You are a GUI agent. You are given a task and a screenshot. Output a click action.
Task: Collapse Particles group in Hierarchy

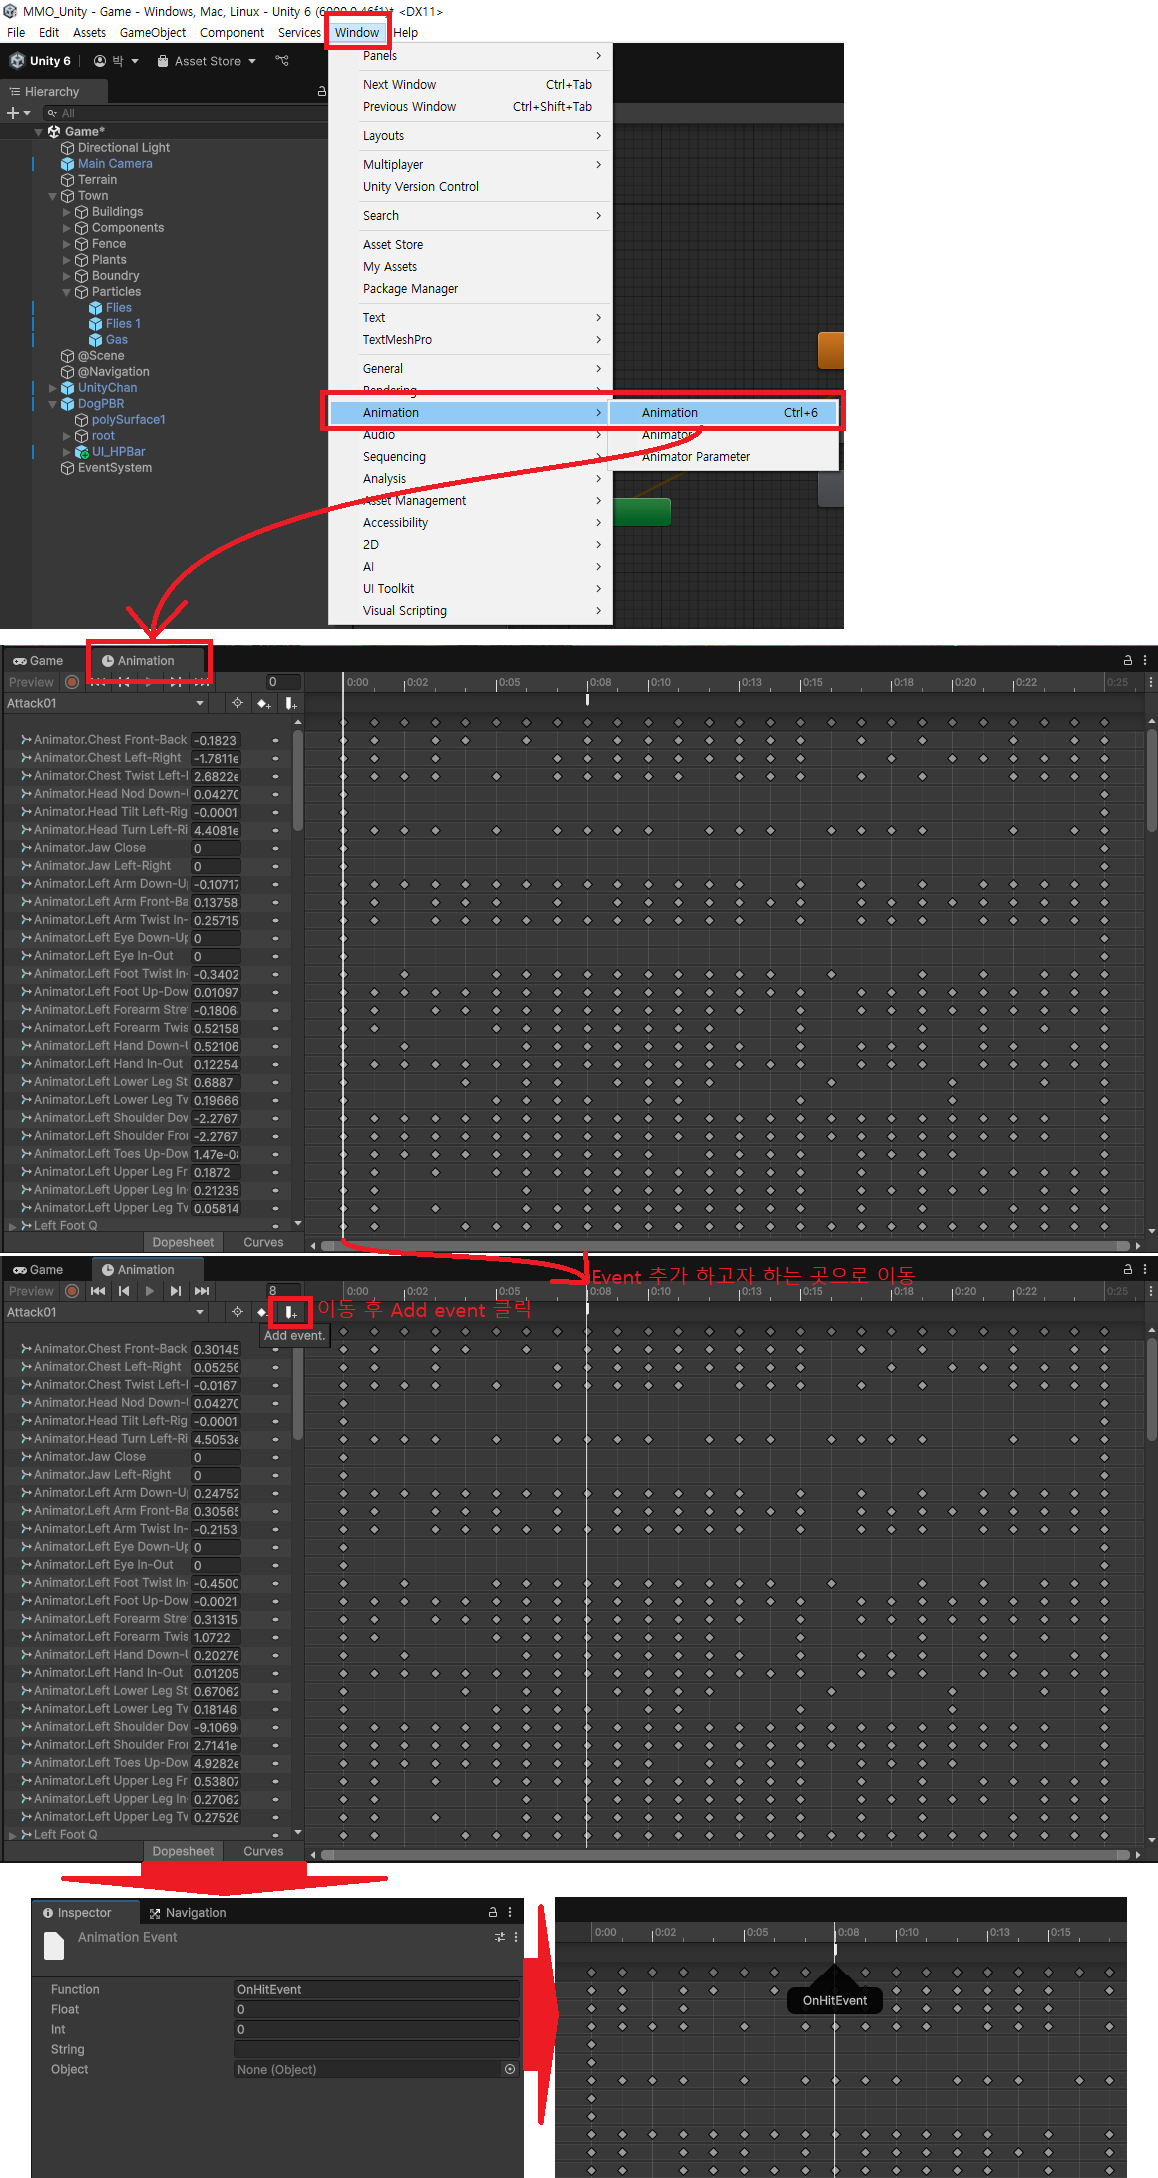point(67,292)
